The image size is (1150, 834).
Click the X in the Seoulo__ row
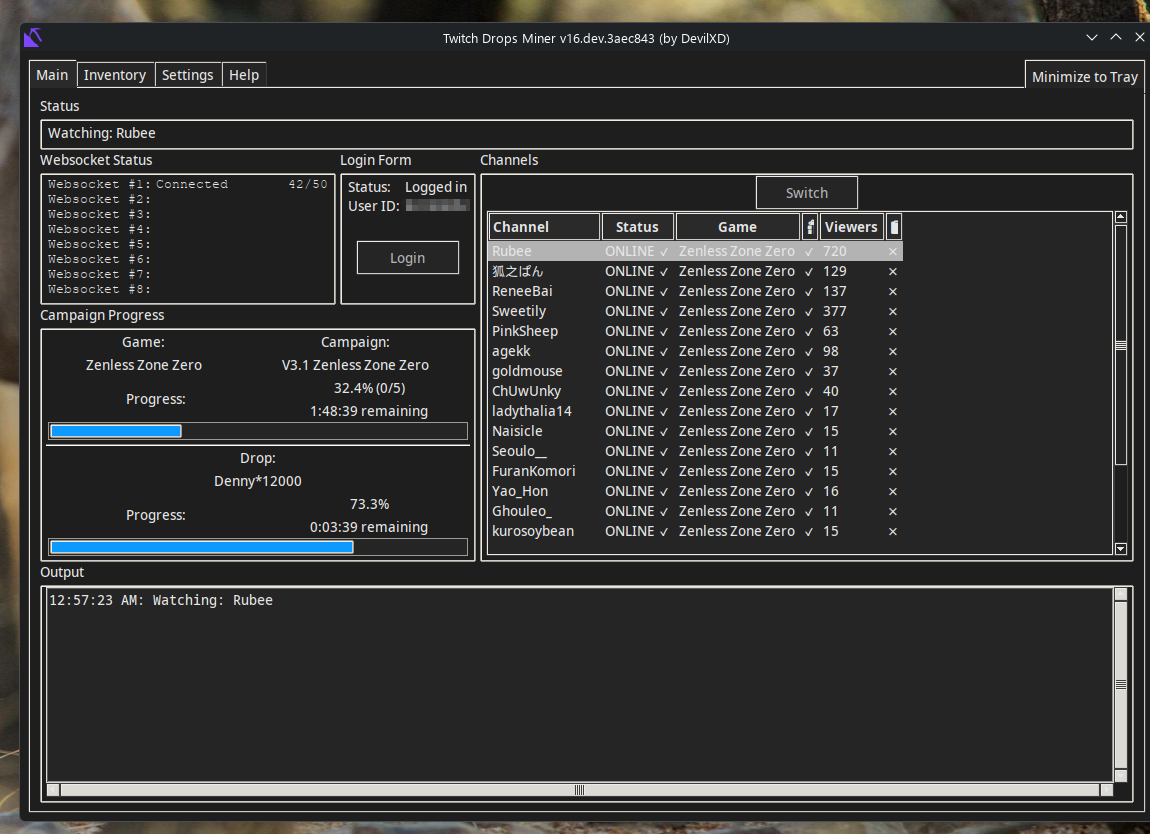[893, 452]
